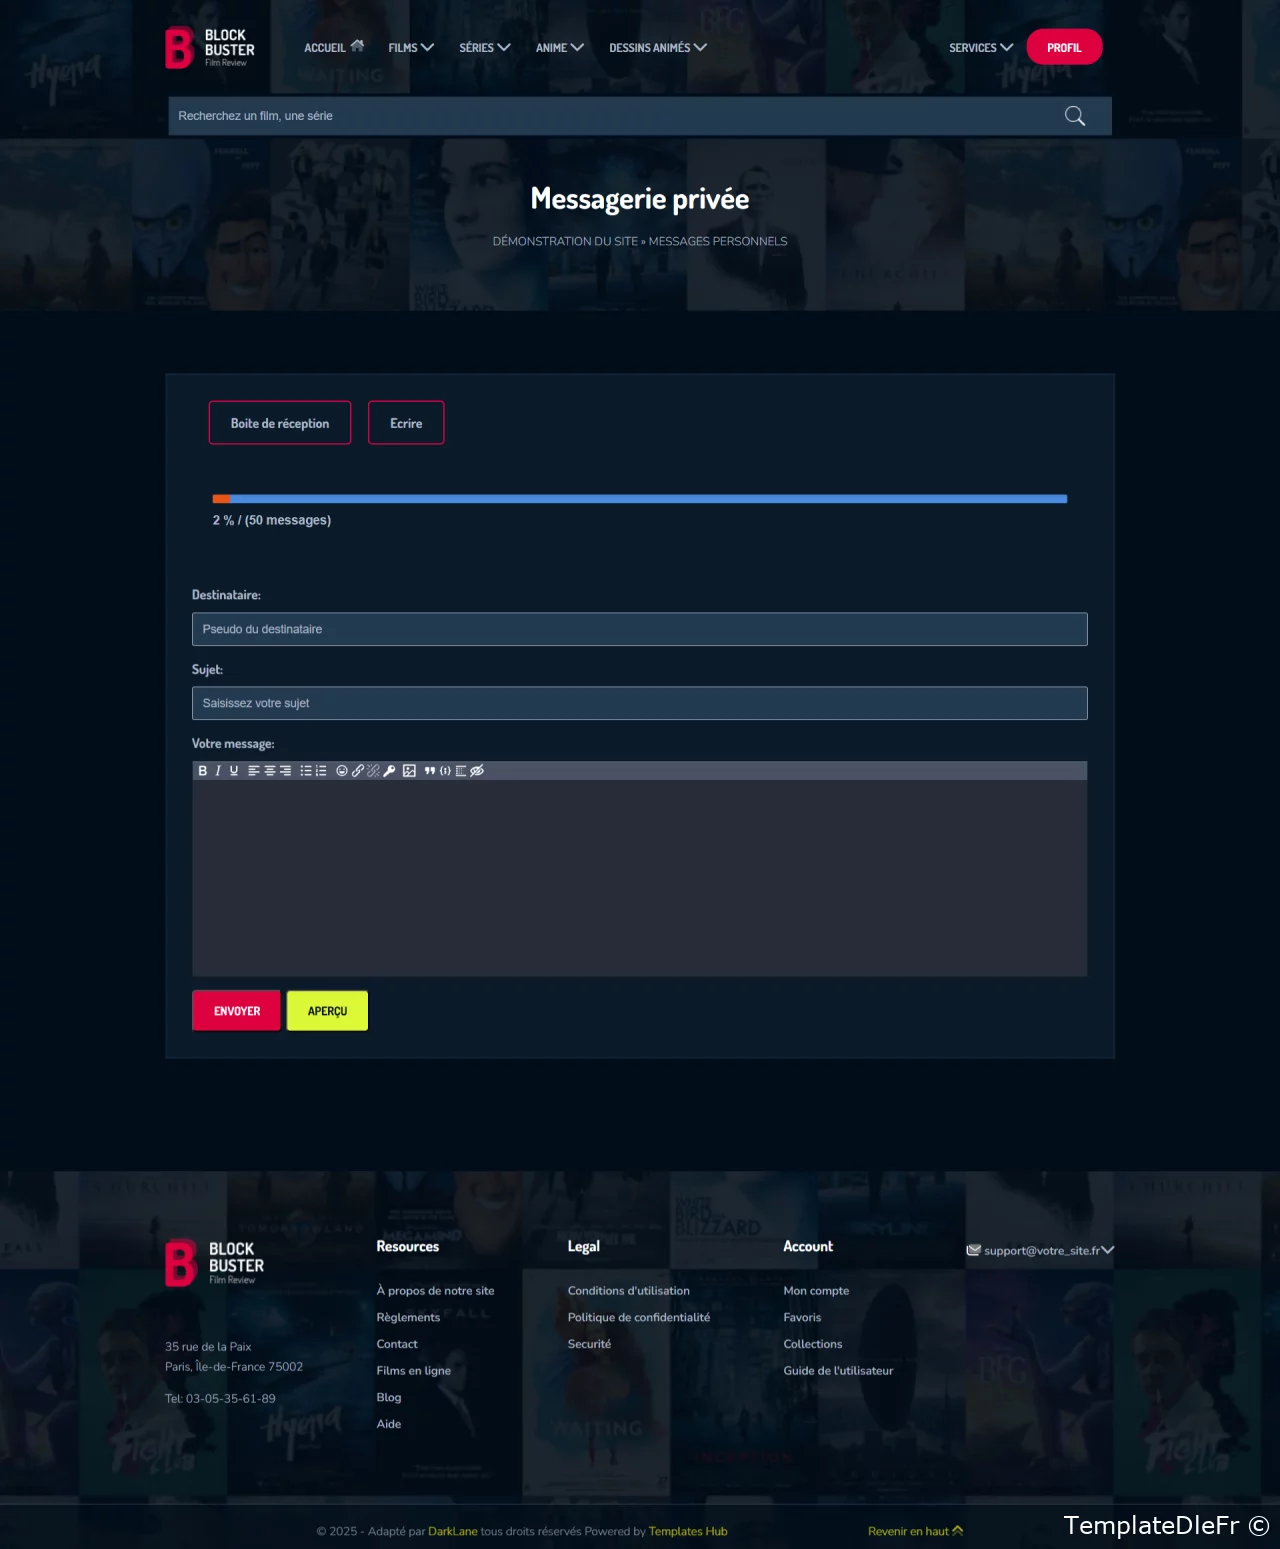Apply italic formatting in editor toolbar
The image size is (1280, 1549).
(x=218, y=771)
